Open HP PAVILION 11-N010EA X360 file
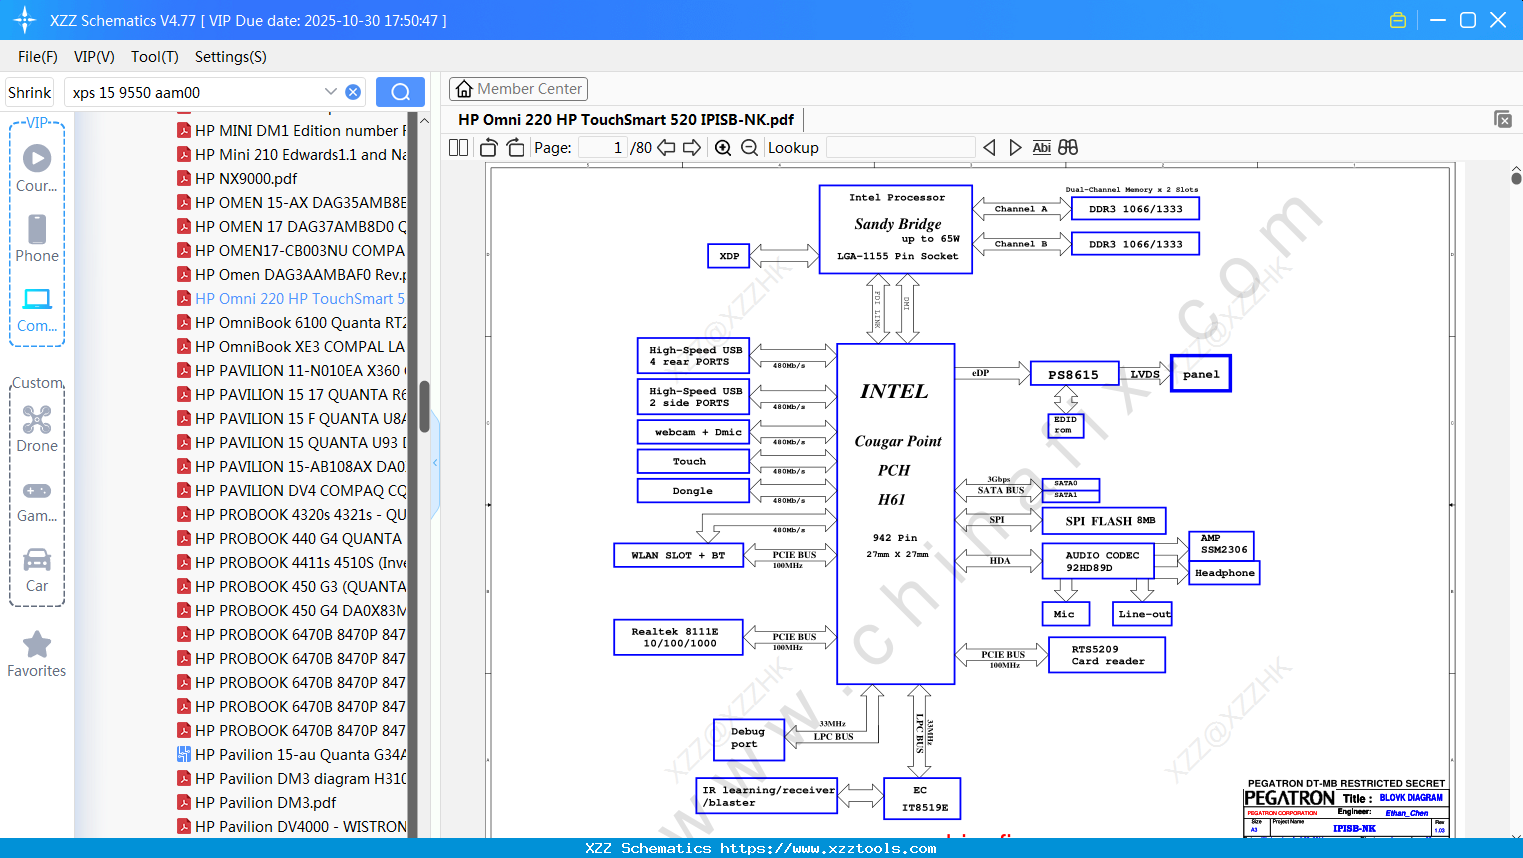This screenshot has width=1523, height=858. [x=292, y=371]
